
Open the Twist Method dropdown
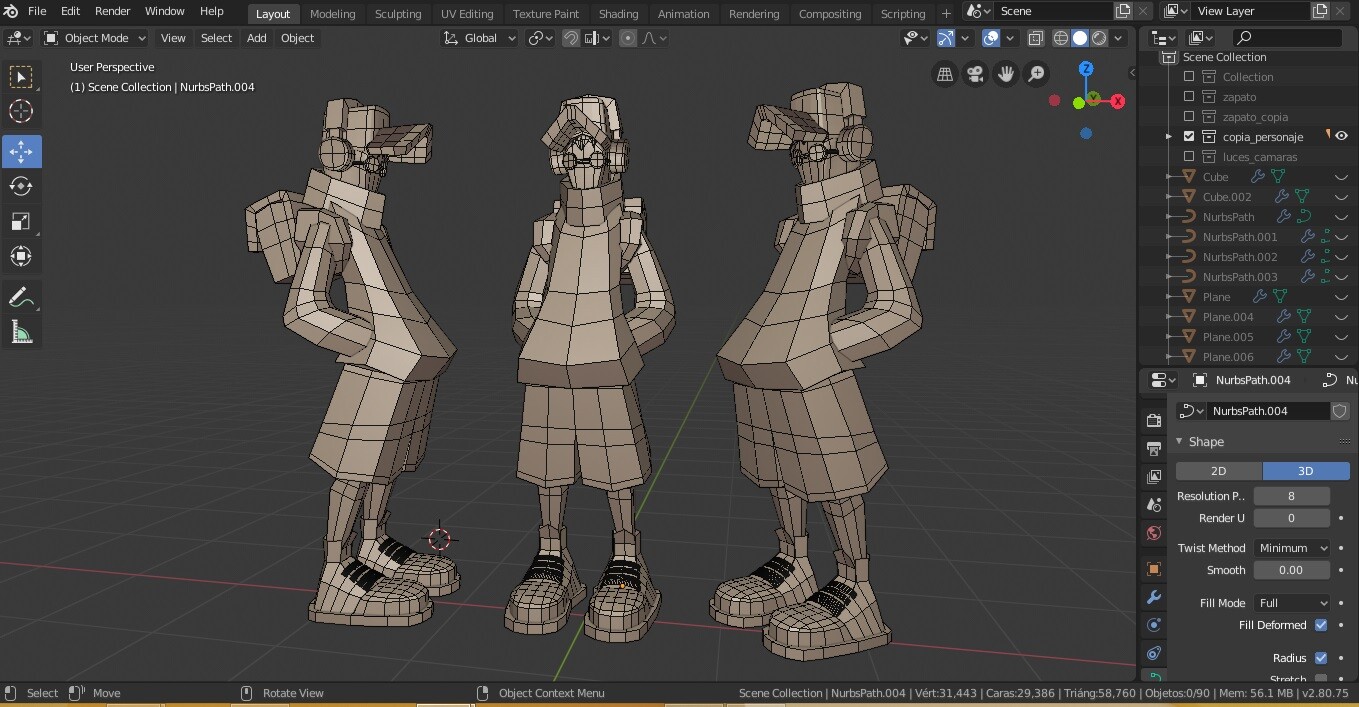pyautogui.click(x=1292, y=548)
